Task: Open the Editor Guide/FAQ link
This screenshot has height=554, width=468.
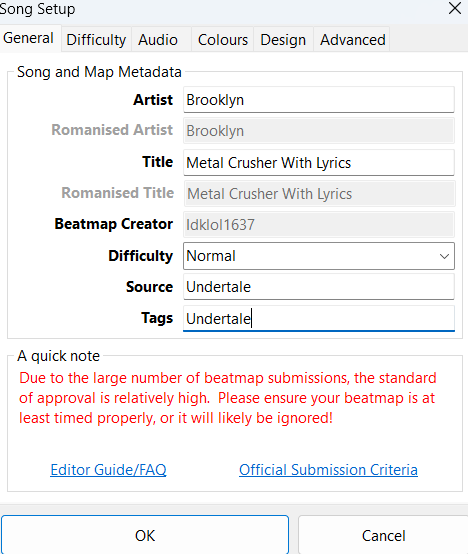Action: pyautogui.click(x=108, y=470)
